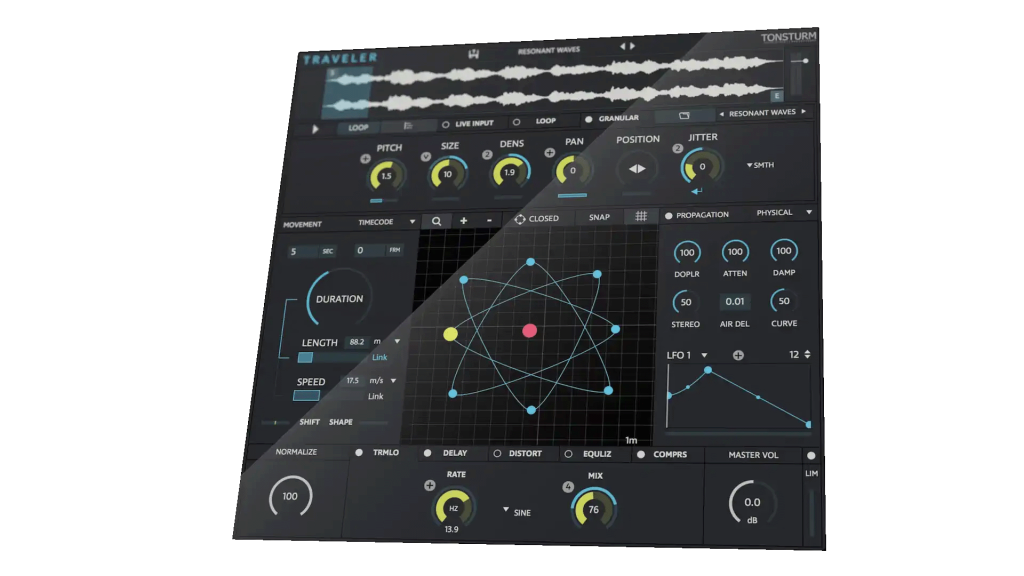
Task: Click the add point plus icon beside LFO 1
Action: [x=738, y=355]
